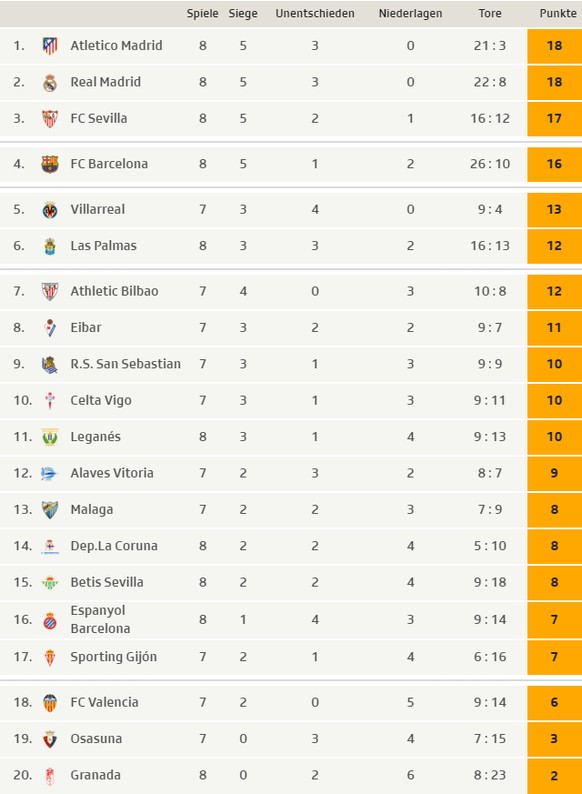Open the Las Palmas team name
582x794 pixels.
103,246
